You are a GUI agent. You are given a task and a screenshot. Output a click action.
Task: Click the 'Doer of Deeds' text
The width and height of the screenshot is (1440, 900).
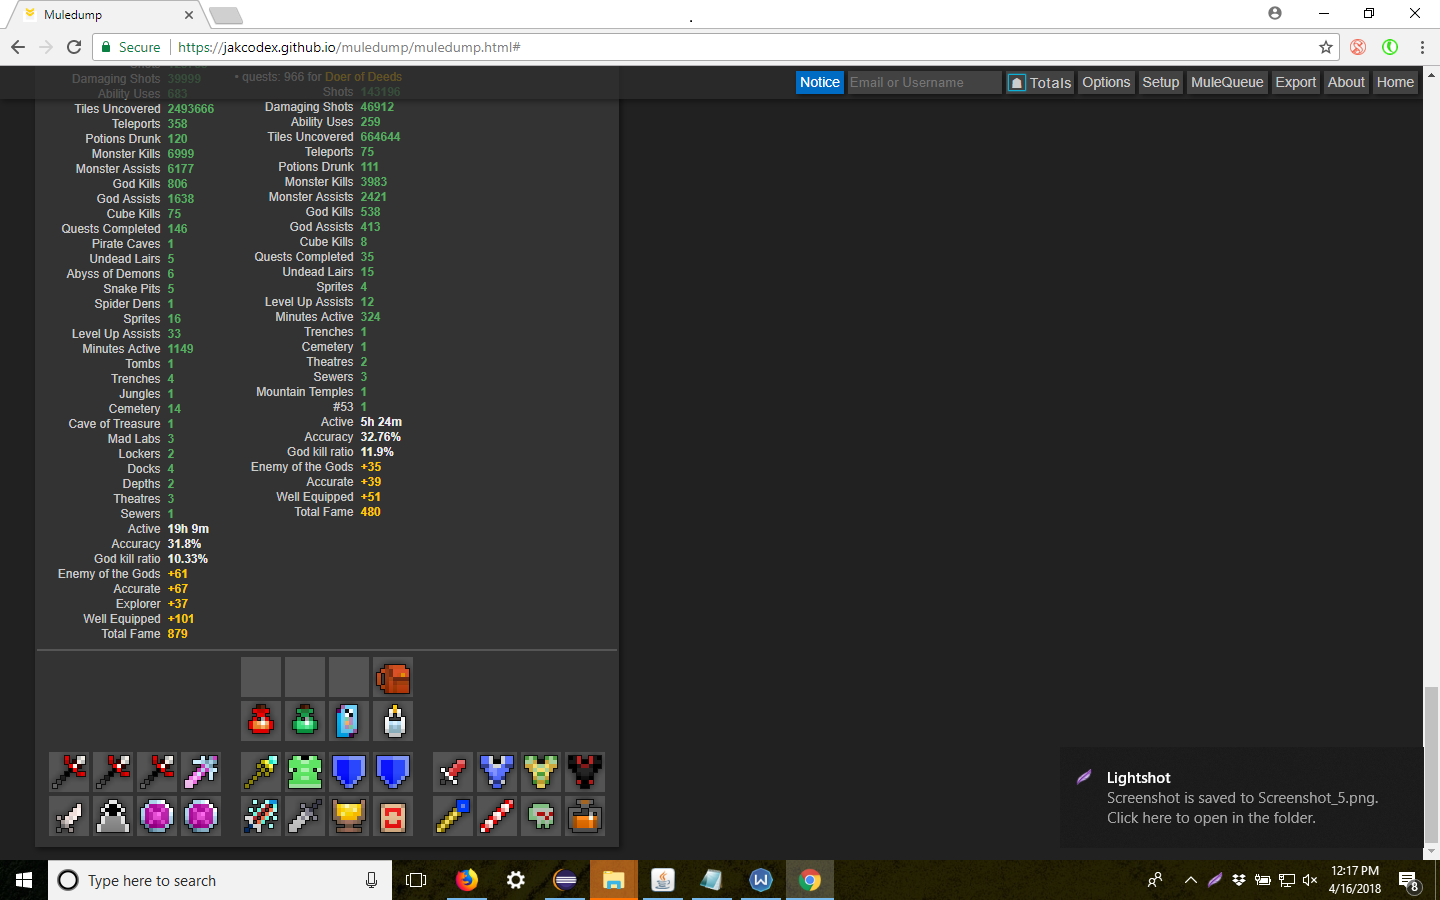click(363, 77)
